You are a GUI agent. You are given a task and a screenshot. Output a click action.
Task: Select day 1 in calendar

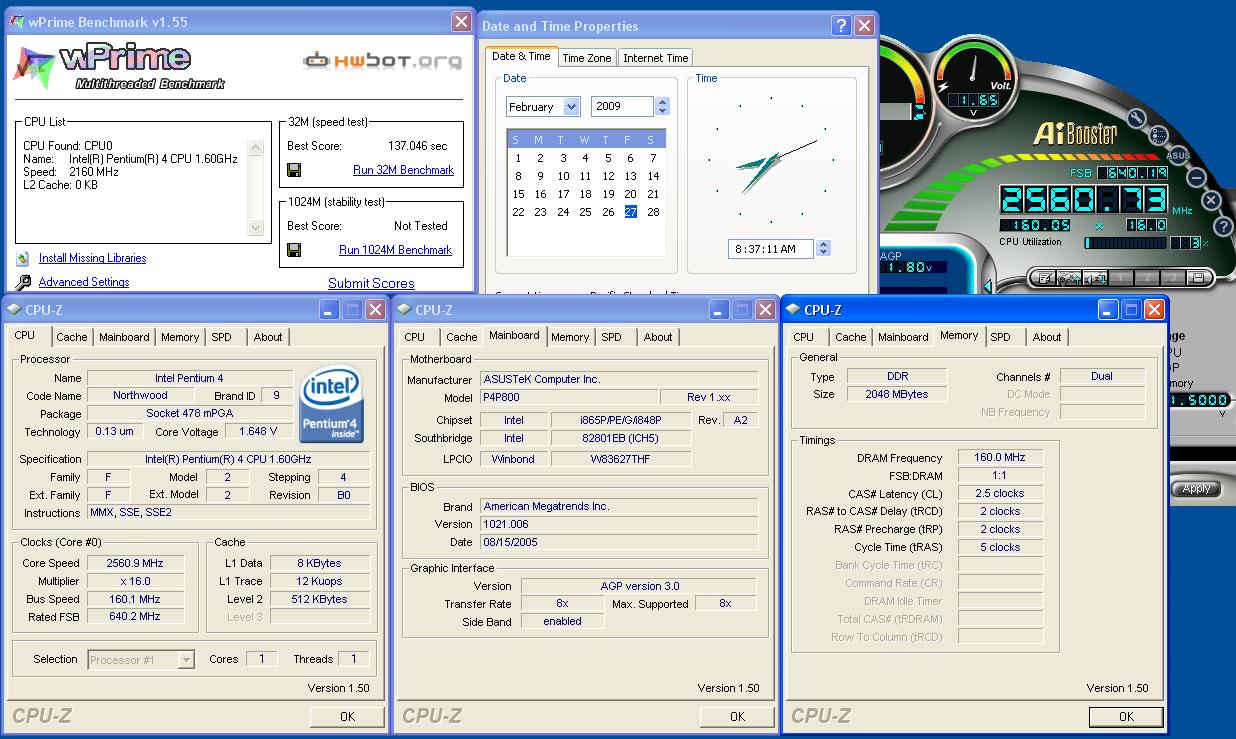pyautogui.click(x=518, y=158)
